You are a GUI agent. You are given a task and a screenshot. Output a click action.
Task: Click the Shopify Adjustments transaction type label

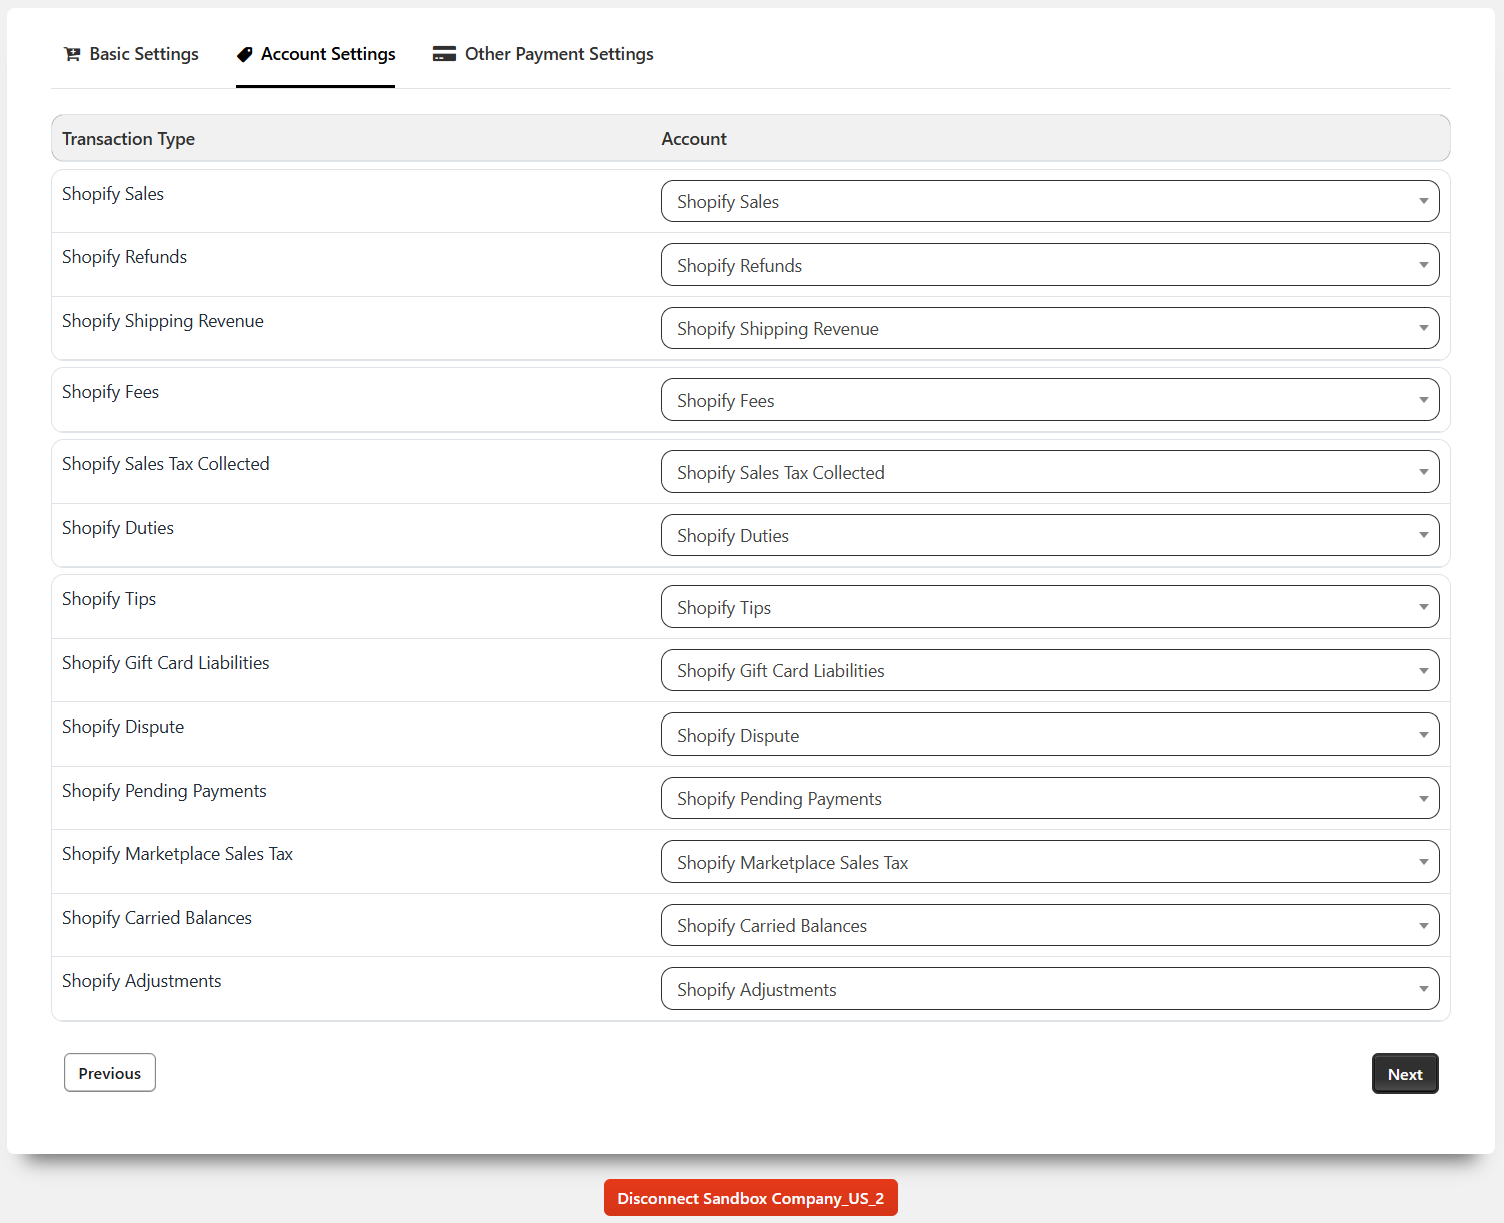(142, 981)
